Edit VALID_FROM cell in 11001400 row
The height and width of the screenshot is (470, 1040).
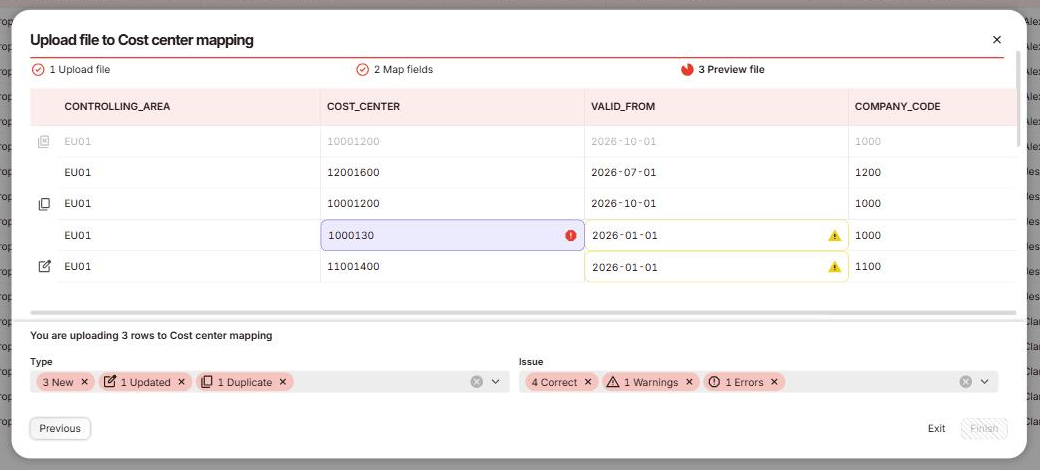tap(716, 266)
